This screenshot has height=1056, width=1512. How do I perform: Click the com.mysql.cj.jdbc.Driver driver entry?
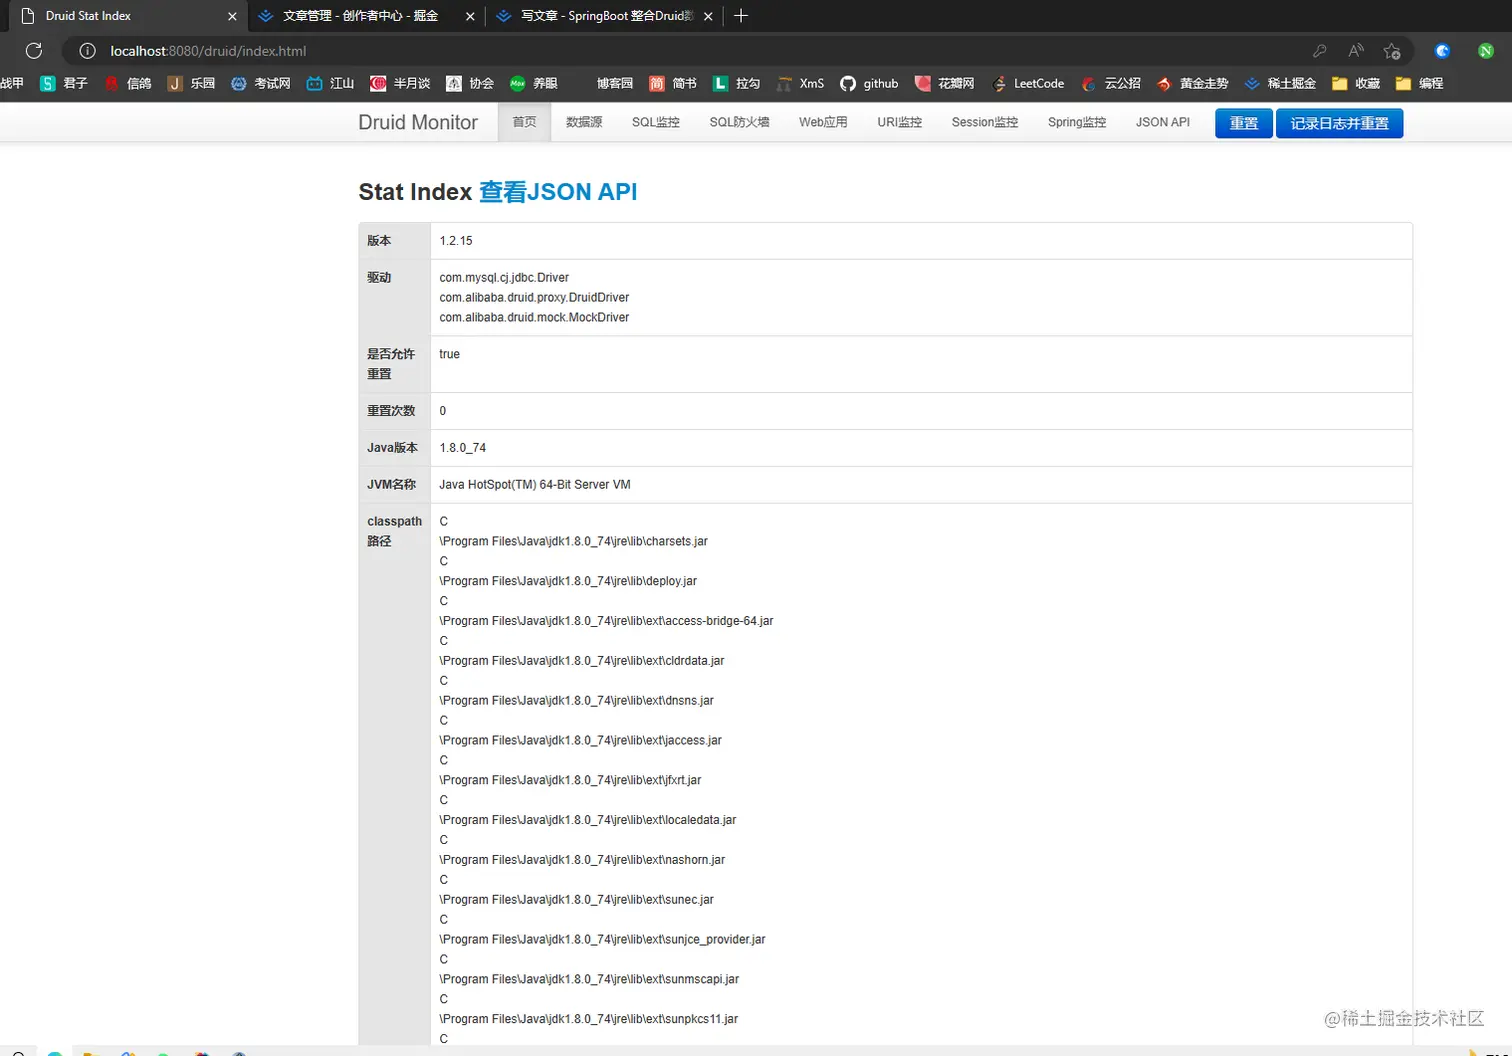[x=504, y=278]
